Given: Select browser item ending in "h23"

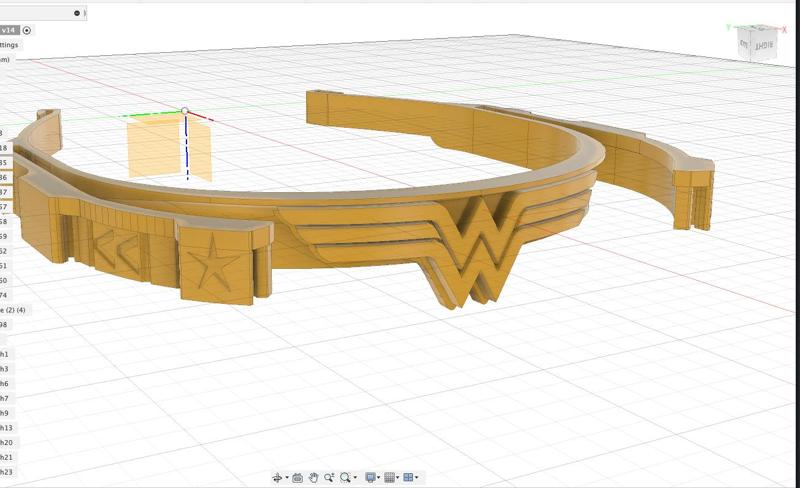Looking at the screenshot, I should [x=6, y=472].
